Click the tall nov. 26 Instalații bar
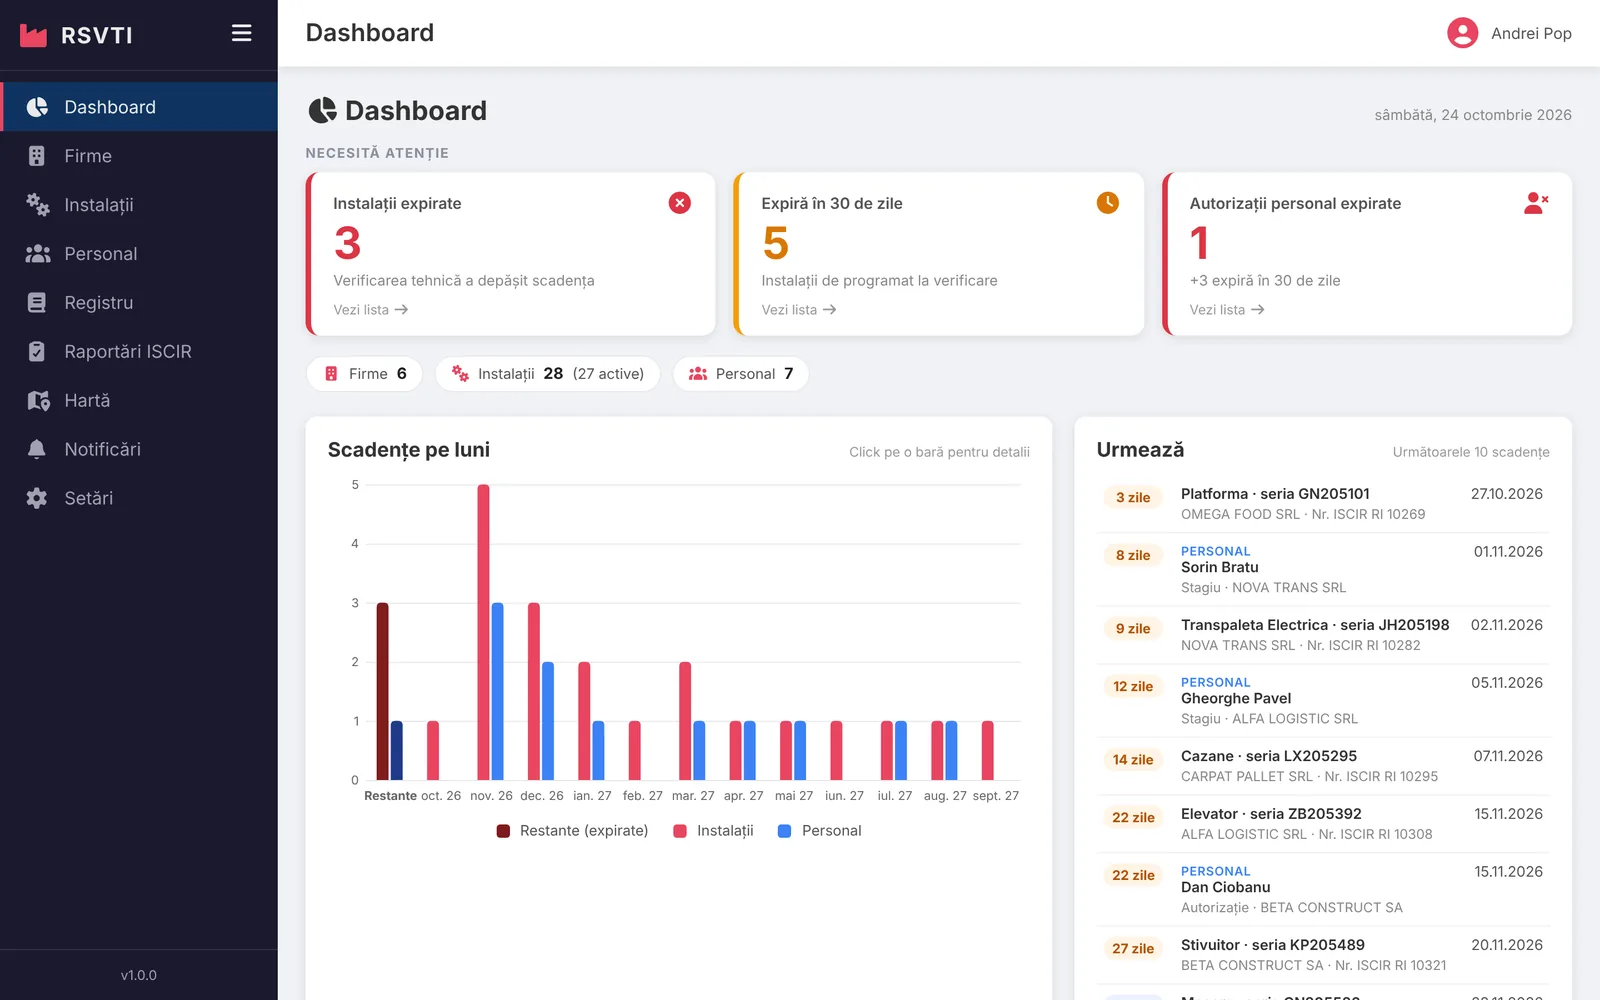The height and width of the screenshot is (1000, 1600). pyautogui.click(x=483, y=632)
